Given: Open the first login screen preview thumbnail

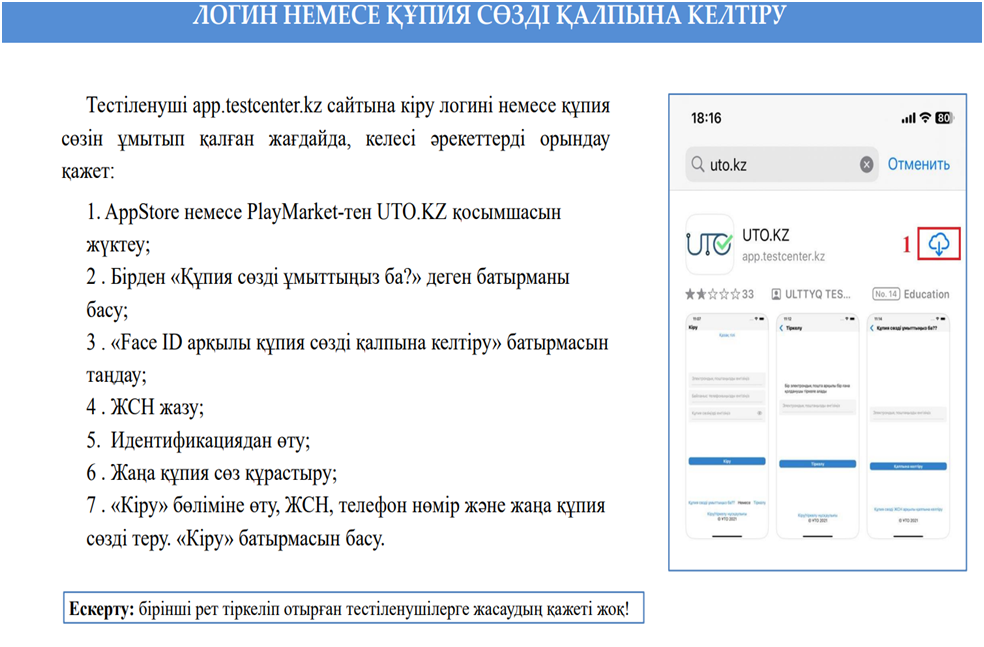Looking at the screenshot, I should (x=725, y=427).
